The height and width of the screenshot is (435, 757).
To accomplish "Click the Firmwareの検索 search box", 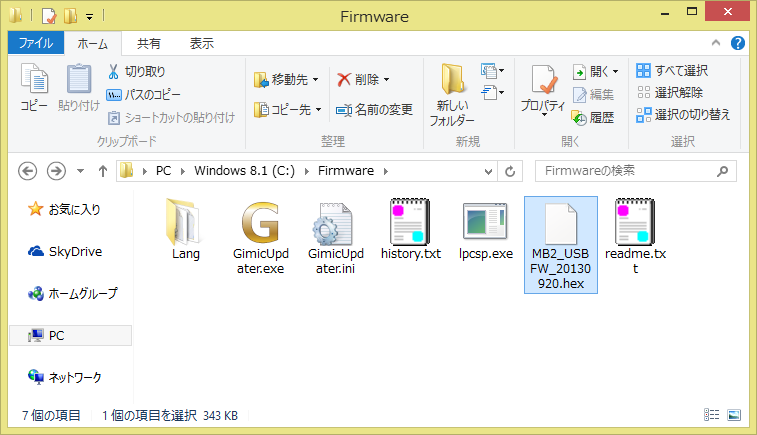I will [x=628, y=170].
